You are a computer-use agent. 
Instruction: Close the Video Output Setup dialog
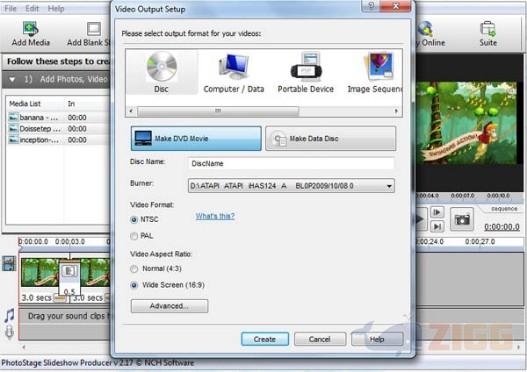(396, 6)
